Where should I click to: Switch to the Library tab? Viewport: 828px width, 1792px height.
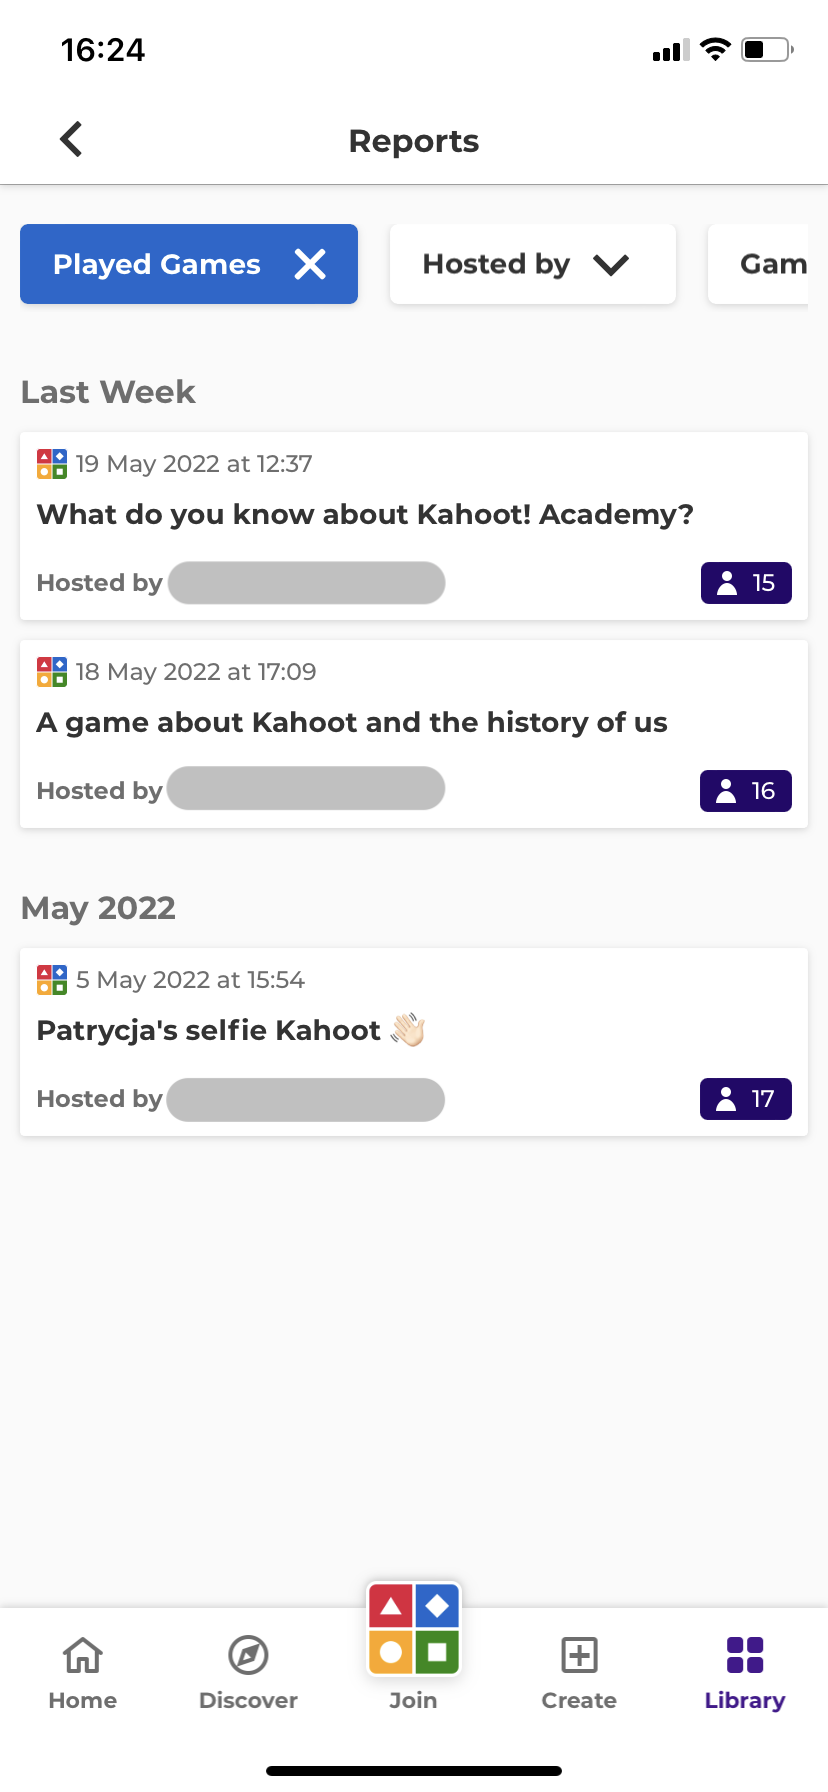click(x=745, y=1672)
